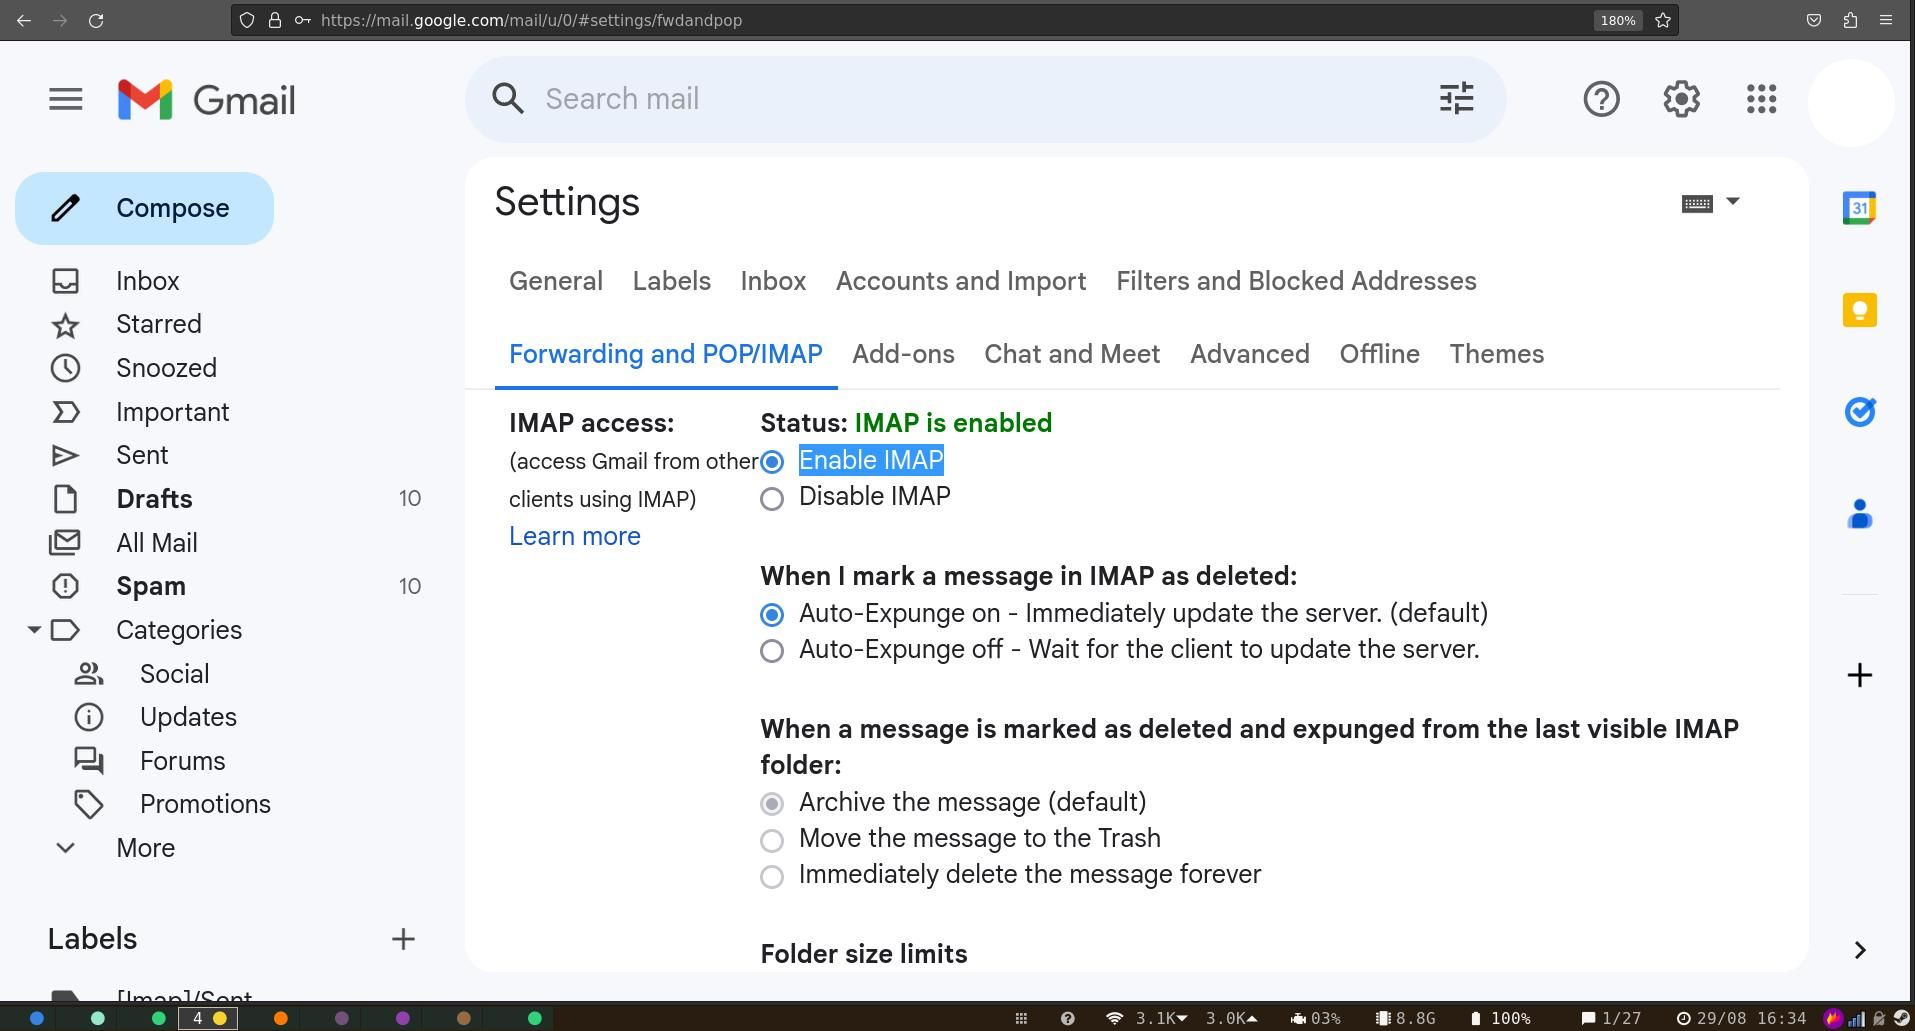
Task: Open the Google apps grid
Action: (x=1761, y=99)
